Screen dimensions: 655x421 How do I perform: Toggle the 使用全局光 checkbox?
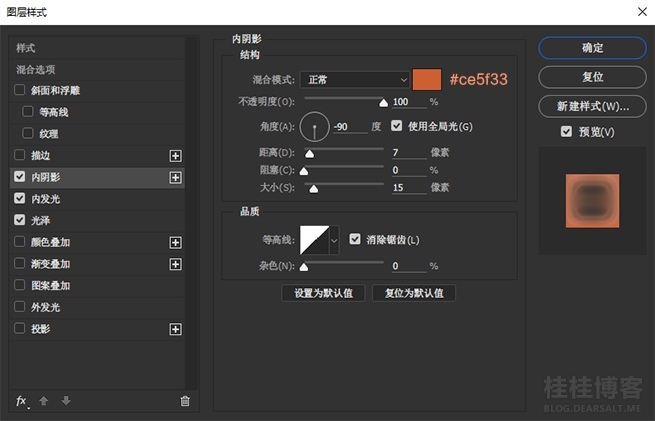(396, 126)
